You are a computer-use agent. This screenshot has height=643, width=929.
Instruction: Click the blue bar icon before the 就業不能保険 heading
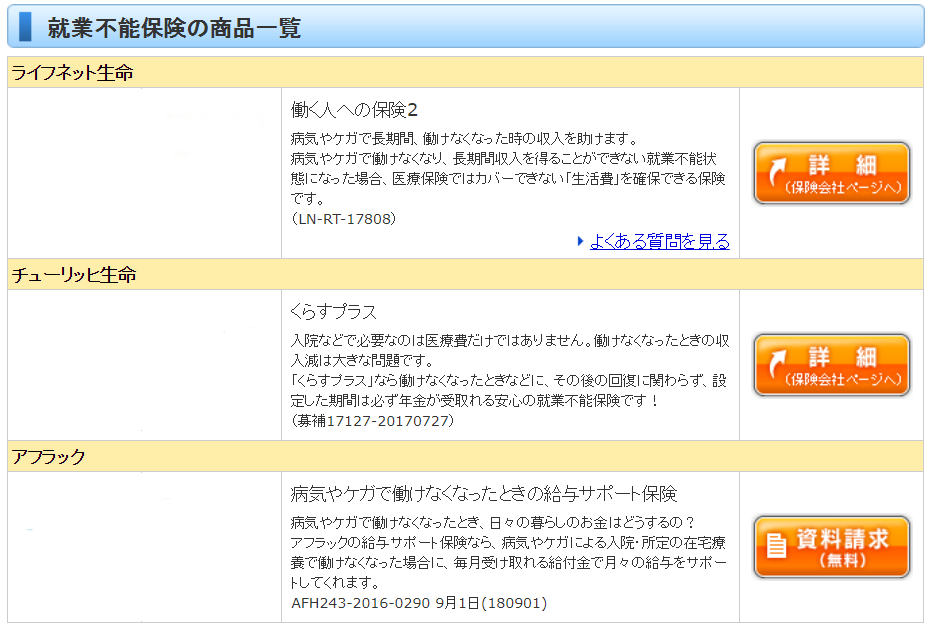pos(25,27)
